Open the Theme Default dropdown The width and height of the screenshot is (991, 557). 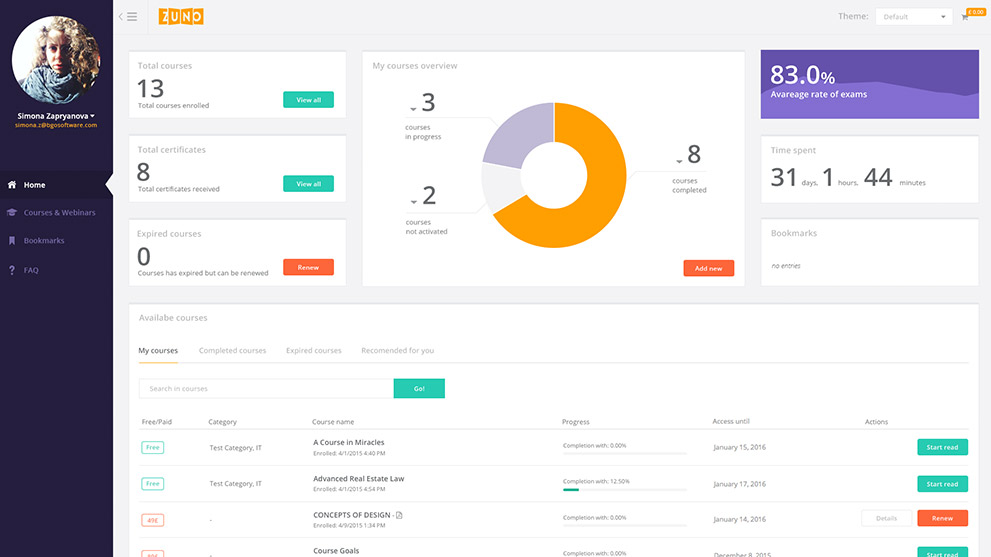(914, 16)
